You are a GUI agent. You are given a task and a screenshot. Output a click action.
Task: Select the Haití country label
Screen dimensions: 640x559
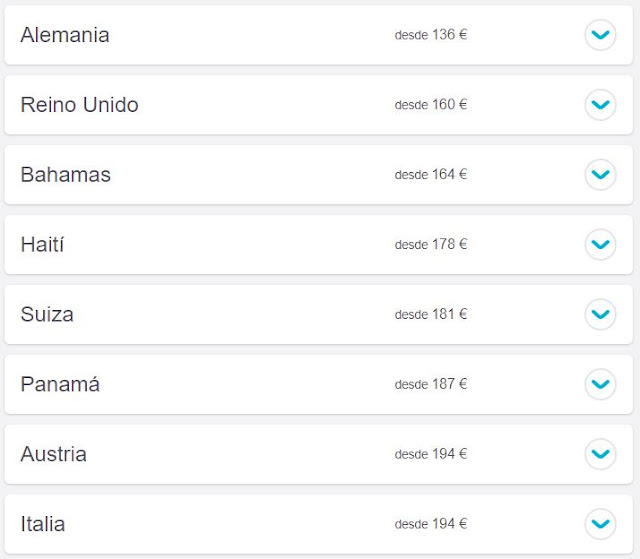42,244
